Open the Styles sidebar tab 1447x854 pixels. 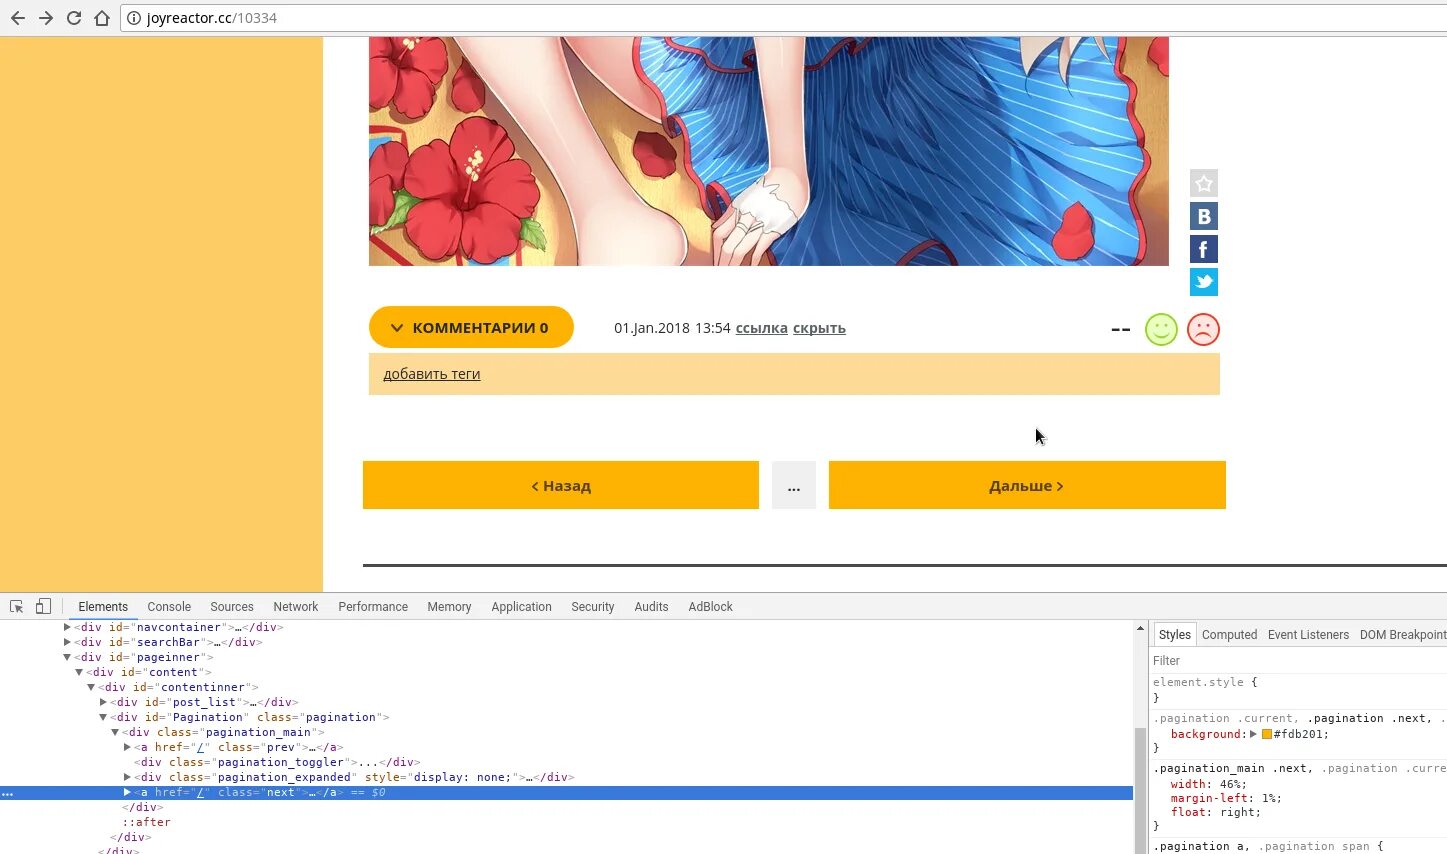click(x=1174, y=634)
